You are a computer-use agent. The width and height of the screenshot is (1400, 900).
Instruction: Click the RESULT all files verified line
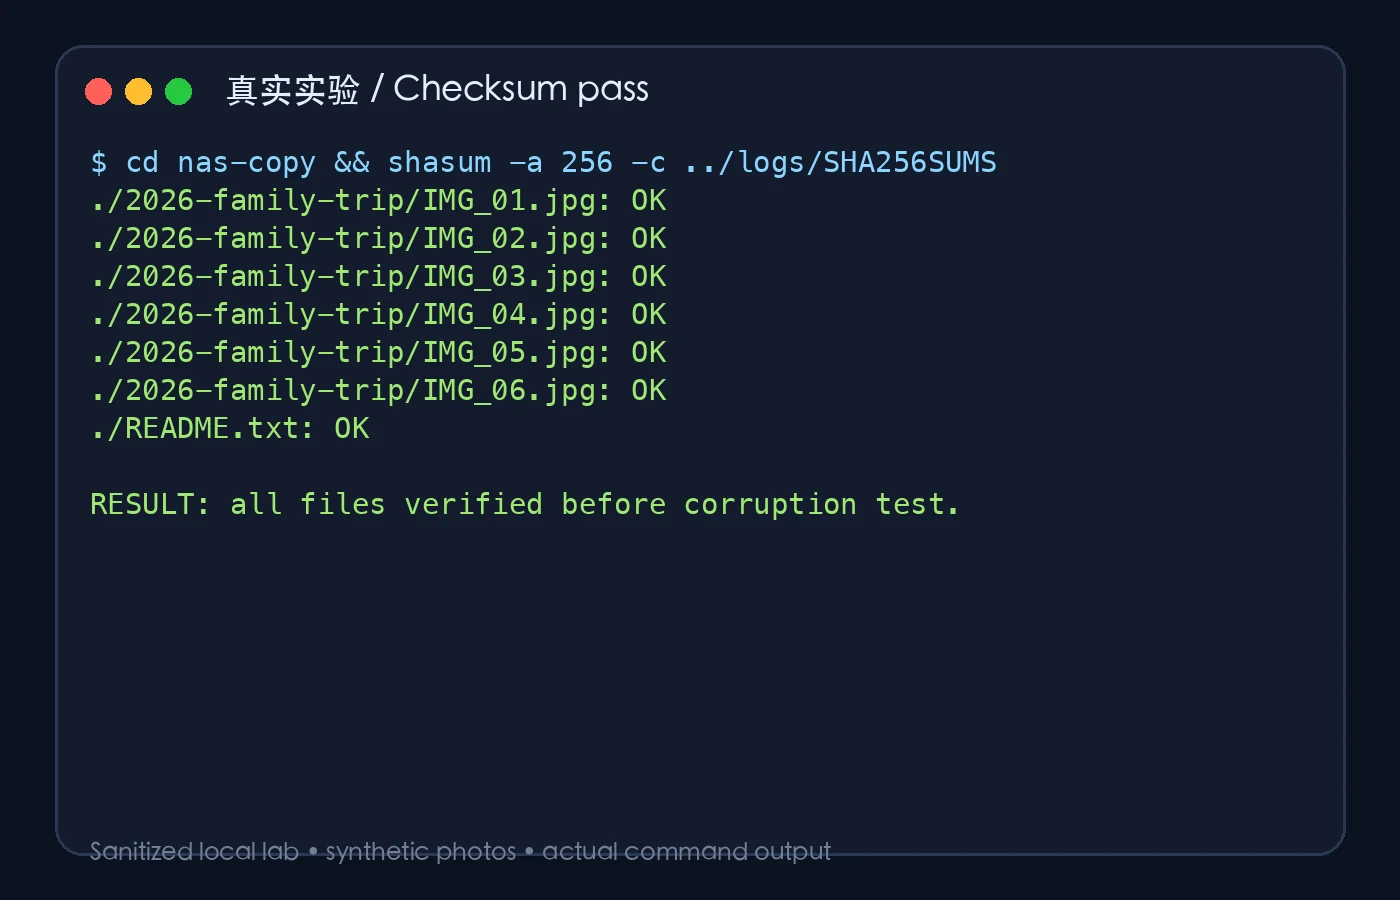click(525, 504)
